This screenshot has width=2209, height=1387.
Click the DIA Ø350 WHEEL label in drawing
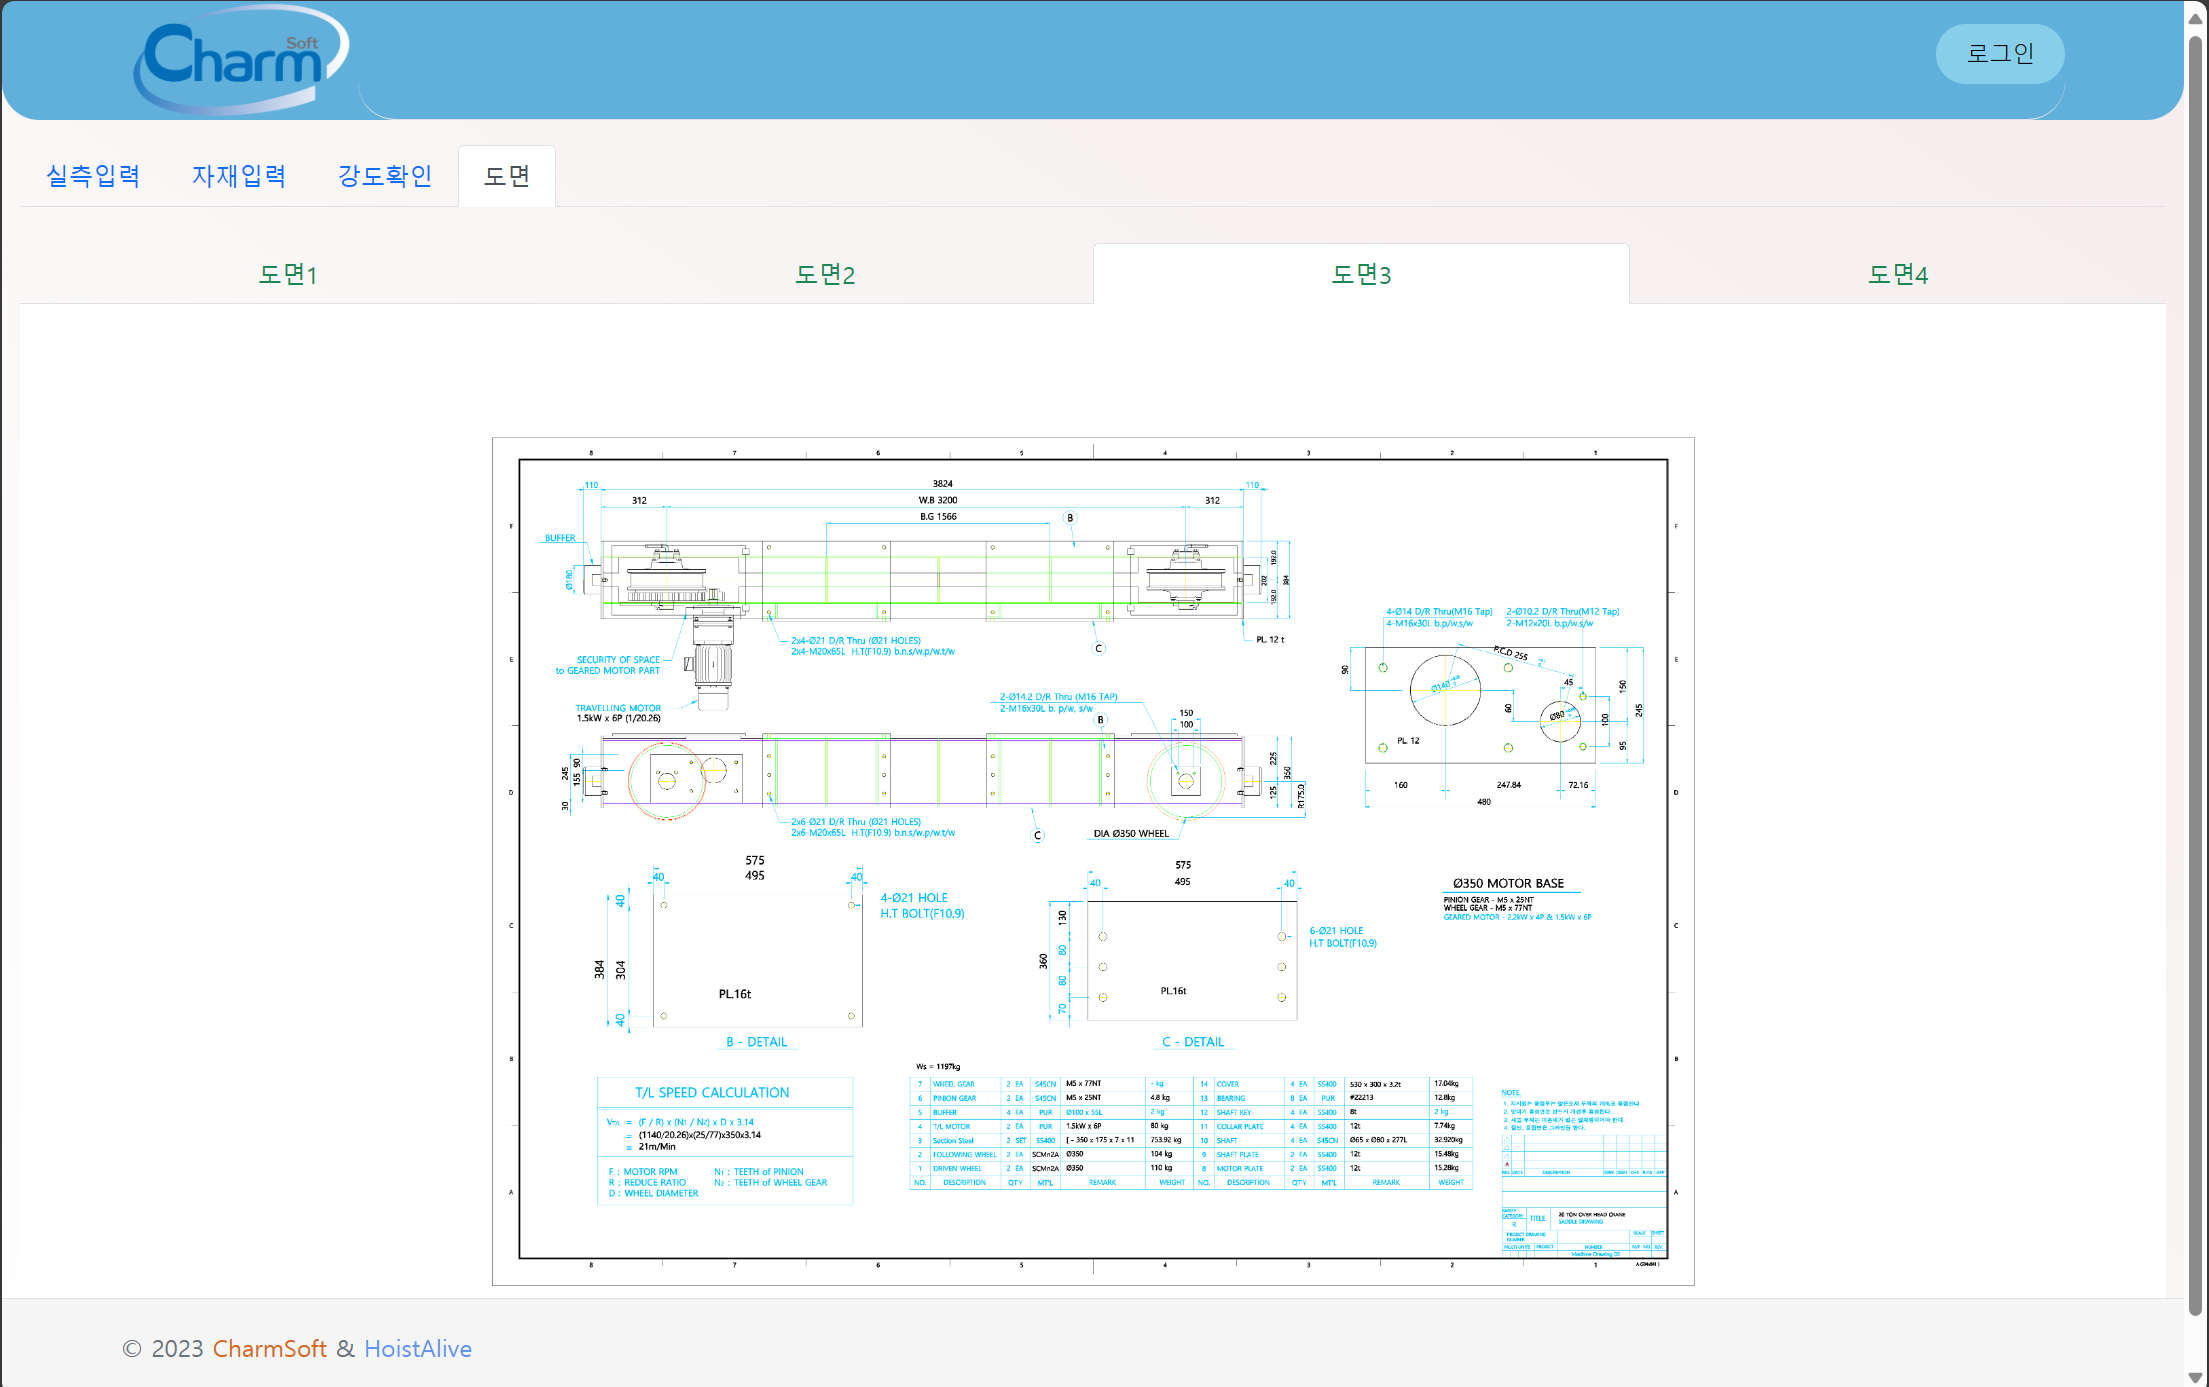1131,833
